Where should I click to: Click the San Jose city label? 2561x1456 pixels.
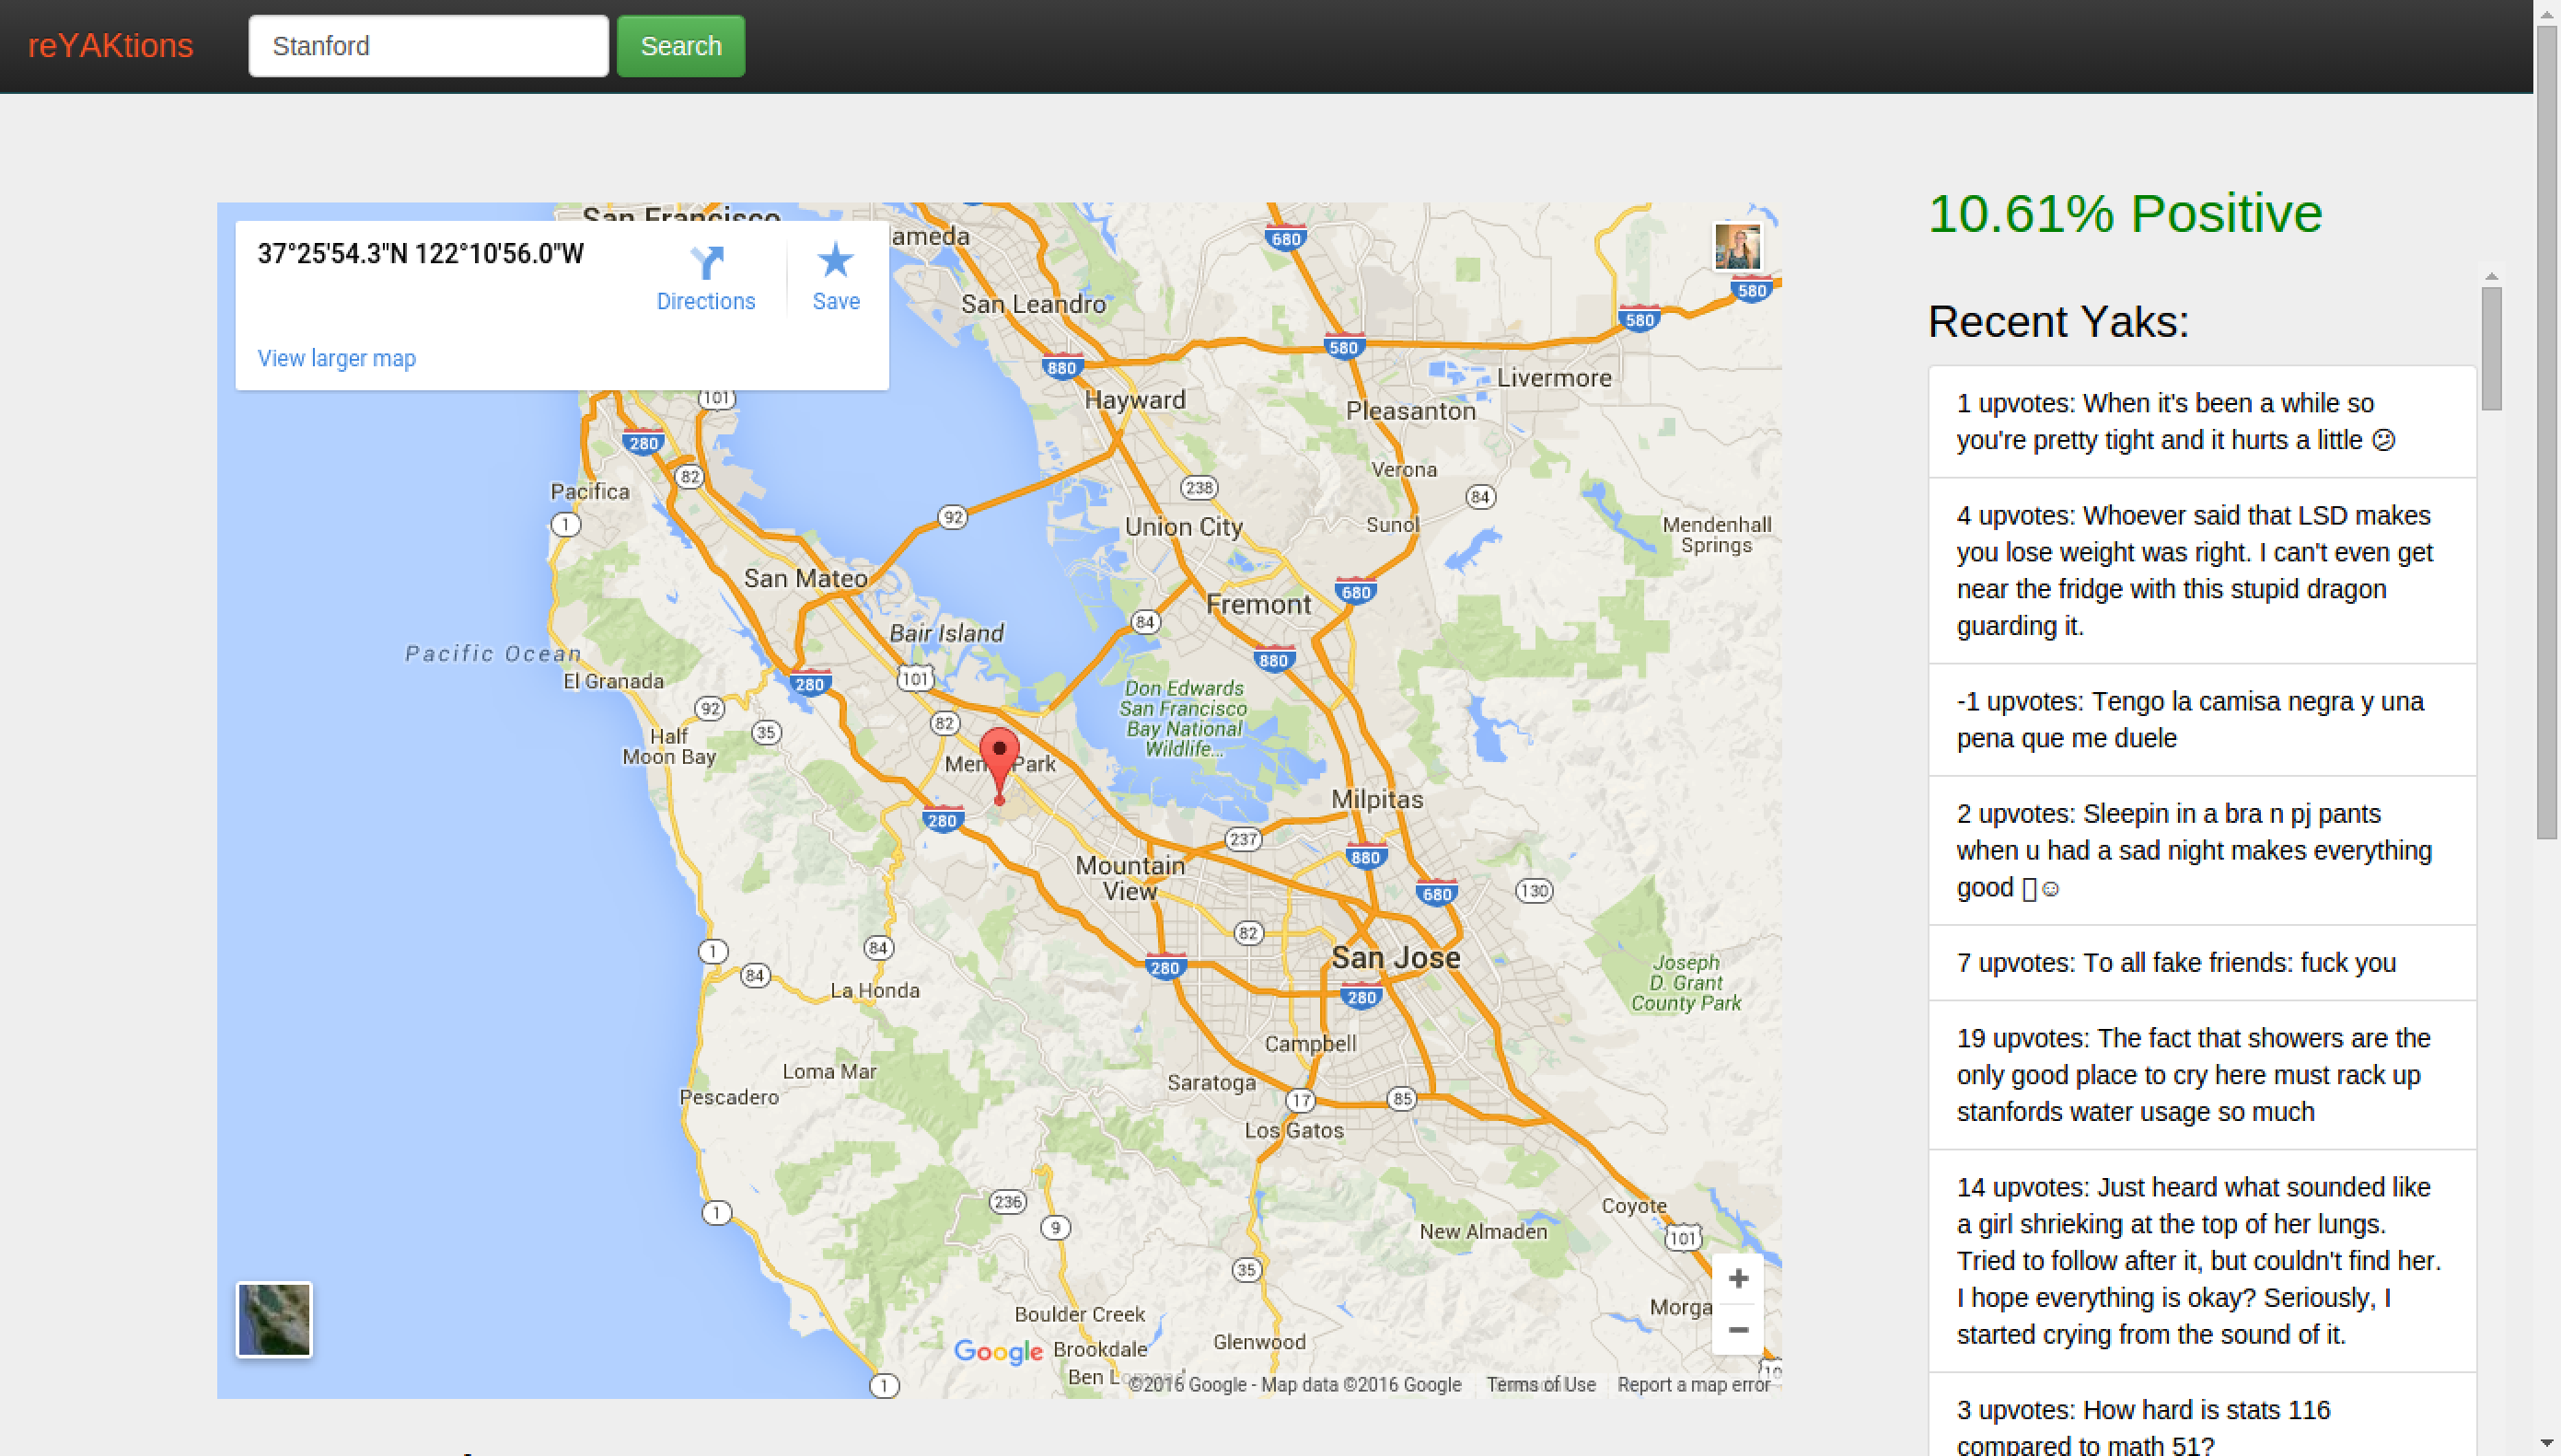click(x=1395, y=957)
